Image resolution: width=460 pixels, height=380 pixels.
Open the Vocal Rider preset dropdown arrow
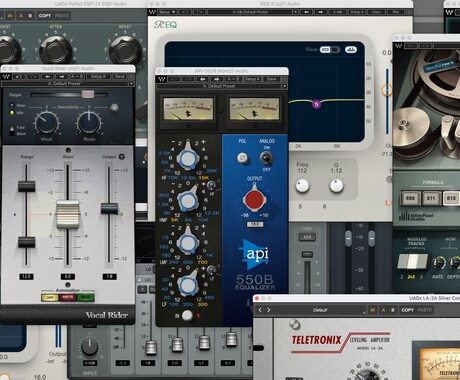[131, 84]
